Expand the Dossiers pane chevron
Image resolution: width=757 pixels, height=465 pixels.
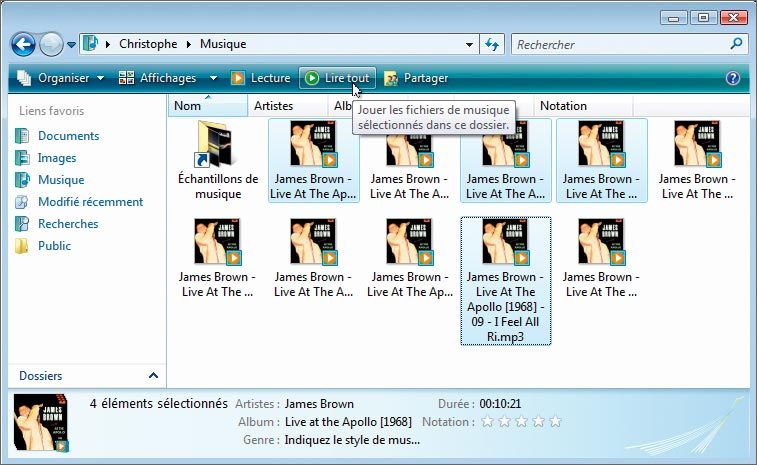point(154,375)
